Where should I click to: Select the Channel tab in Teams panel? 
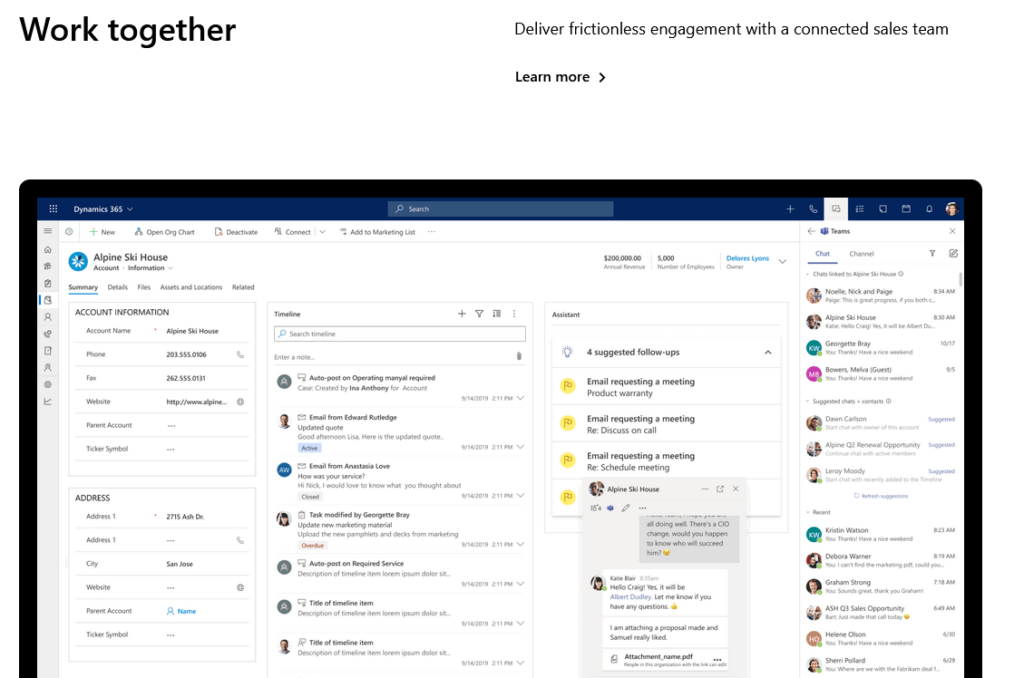861,253
